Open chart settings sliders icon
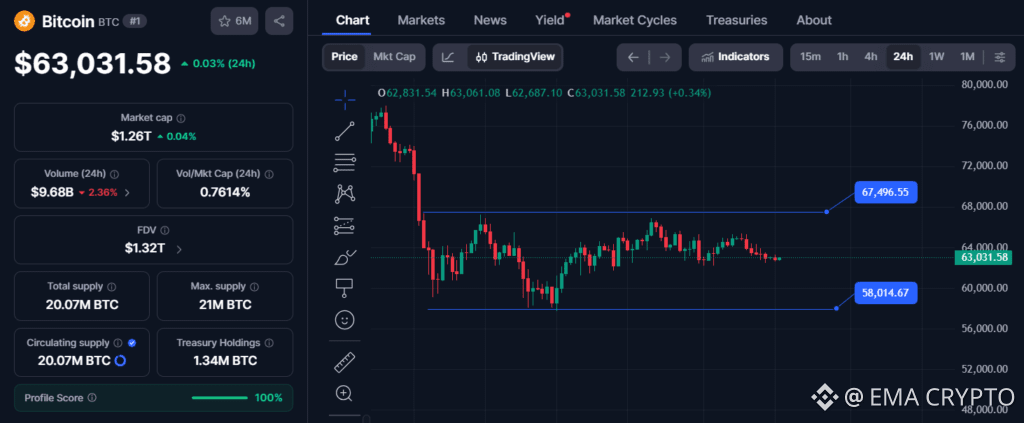Image resolution: width=1024 pixels, height=423 pixels. point(1000,57)
